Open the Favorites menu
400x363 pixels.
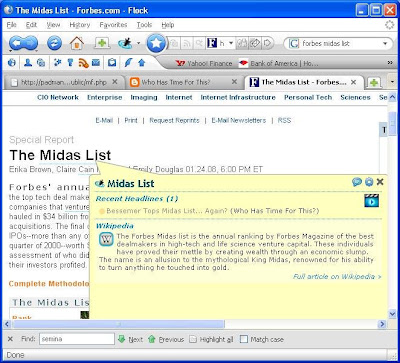pos(113,25)
